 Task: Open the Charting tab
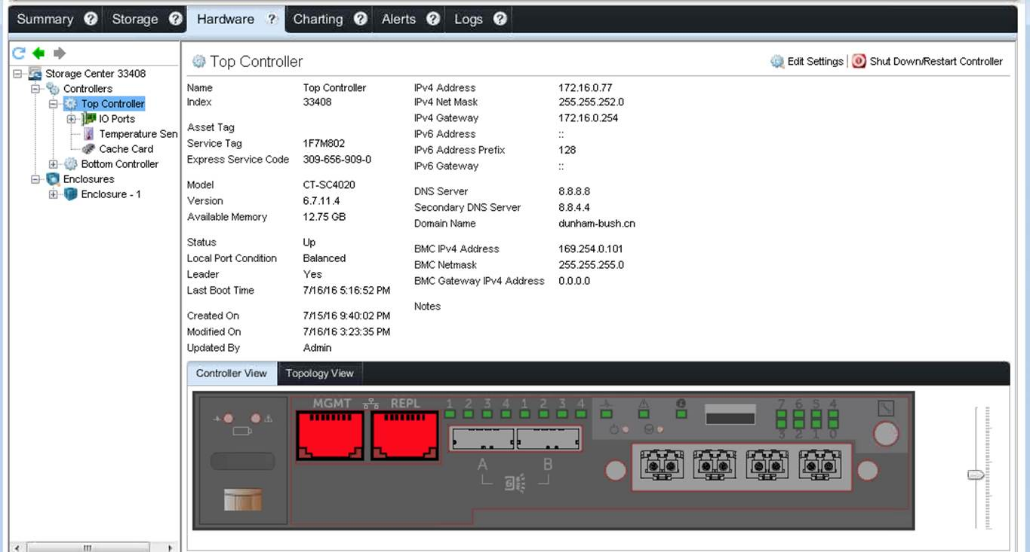318,19
